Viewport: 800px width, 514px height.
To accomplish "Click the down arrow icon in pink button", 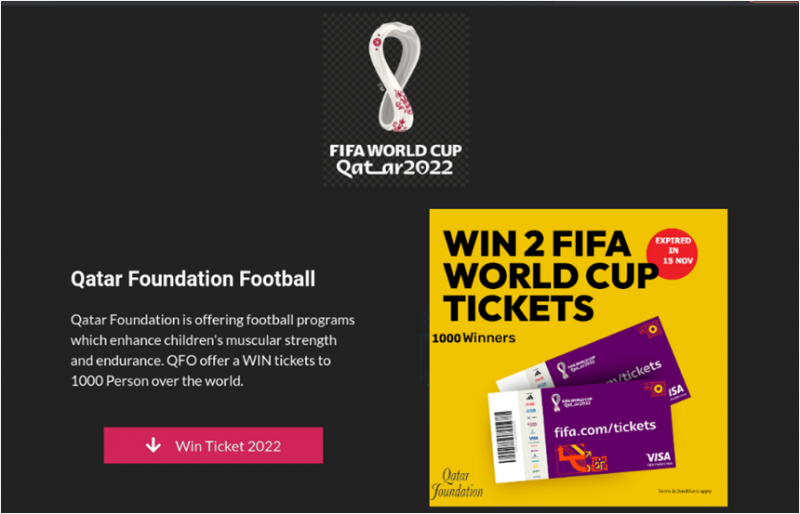I will point(153,445).
